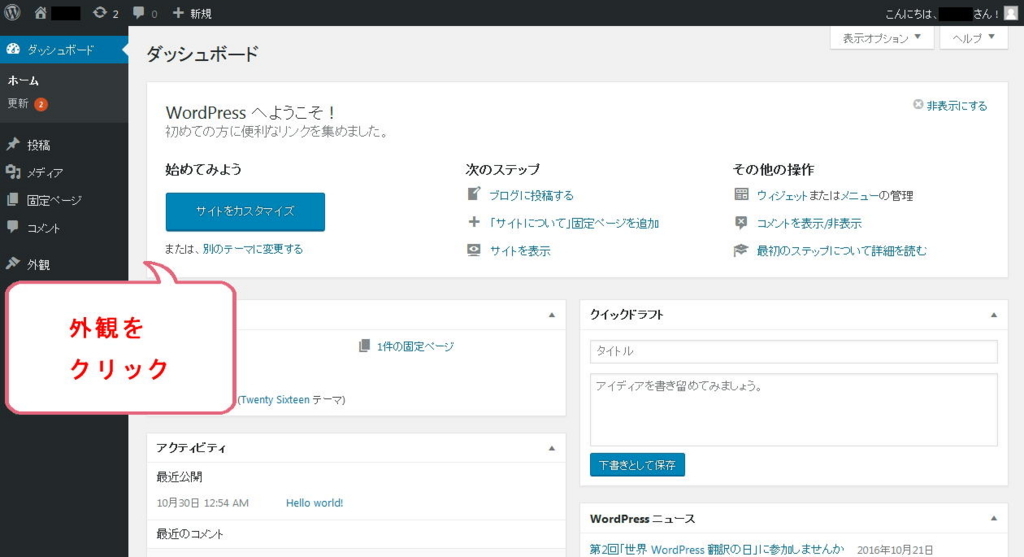Select ホーム submenu item

coord(24,81)
